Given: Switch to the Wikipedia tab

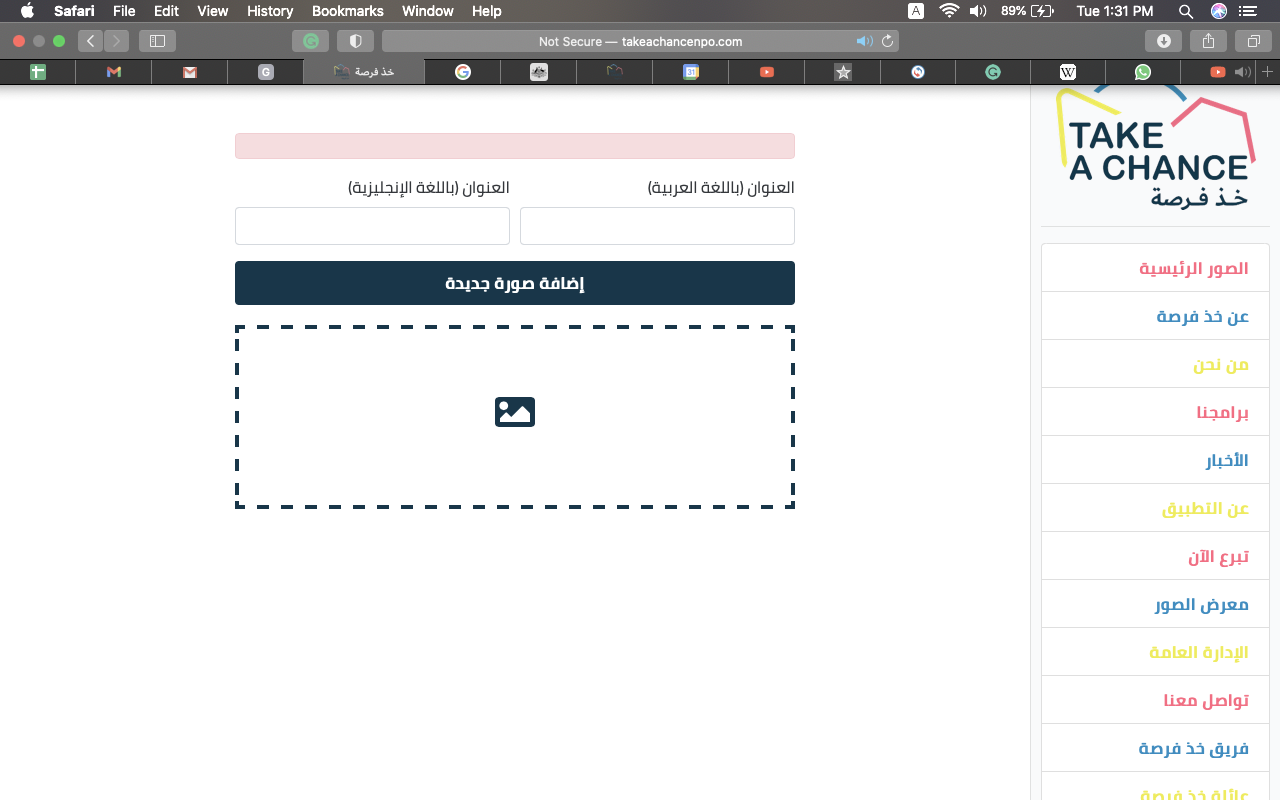Looking at the screenshot, I should coord(1068,72).
